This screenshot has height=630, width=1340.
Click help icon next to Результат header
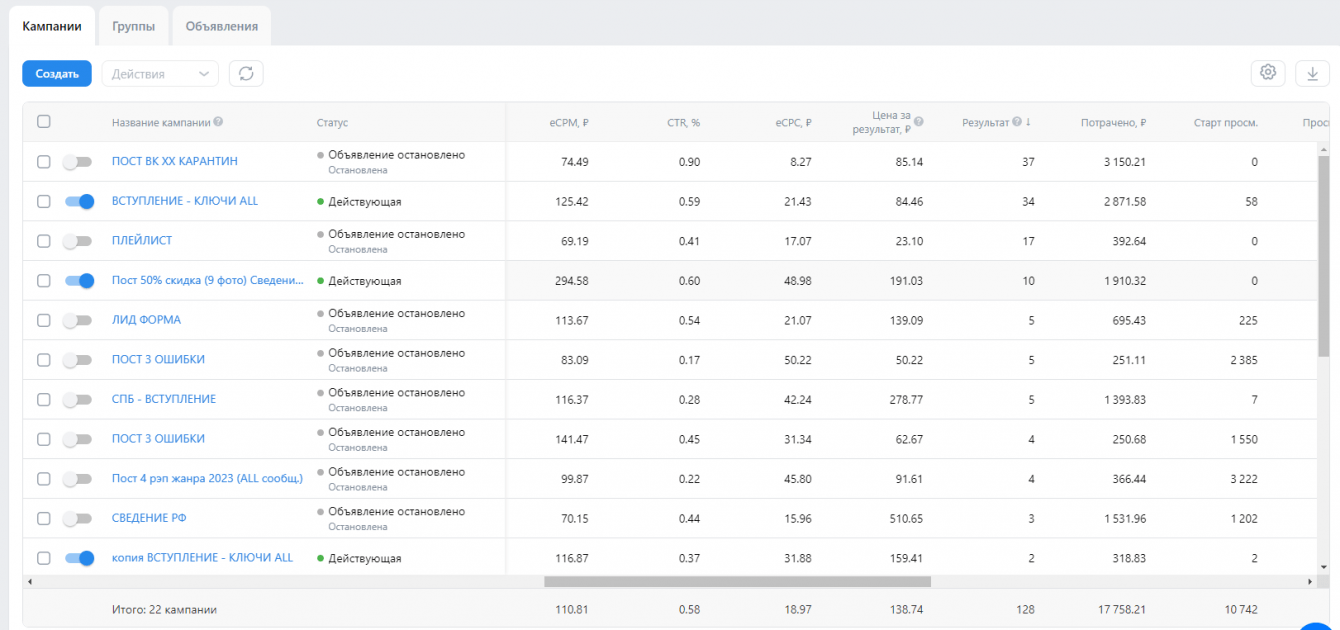[x=1016, y=122]
